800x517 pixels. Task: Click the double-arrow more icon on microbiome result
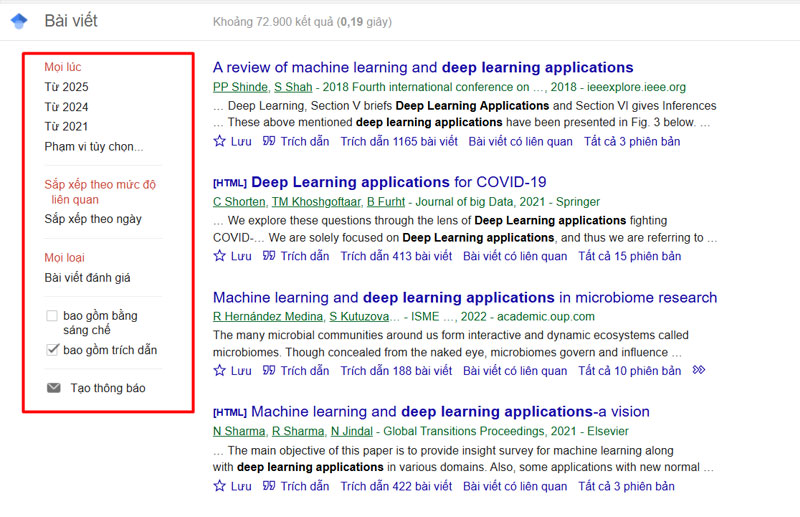click(x=698, y=371)
